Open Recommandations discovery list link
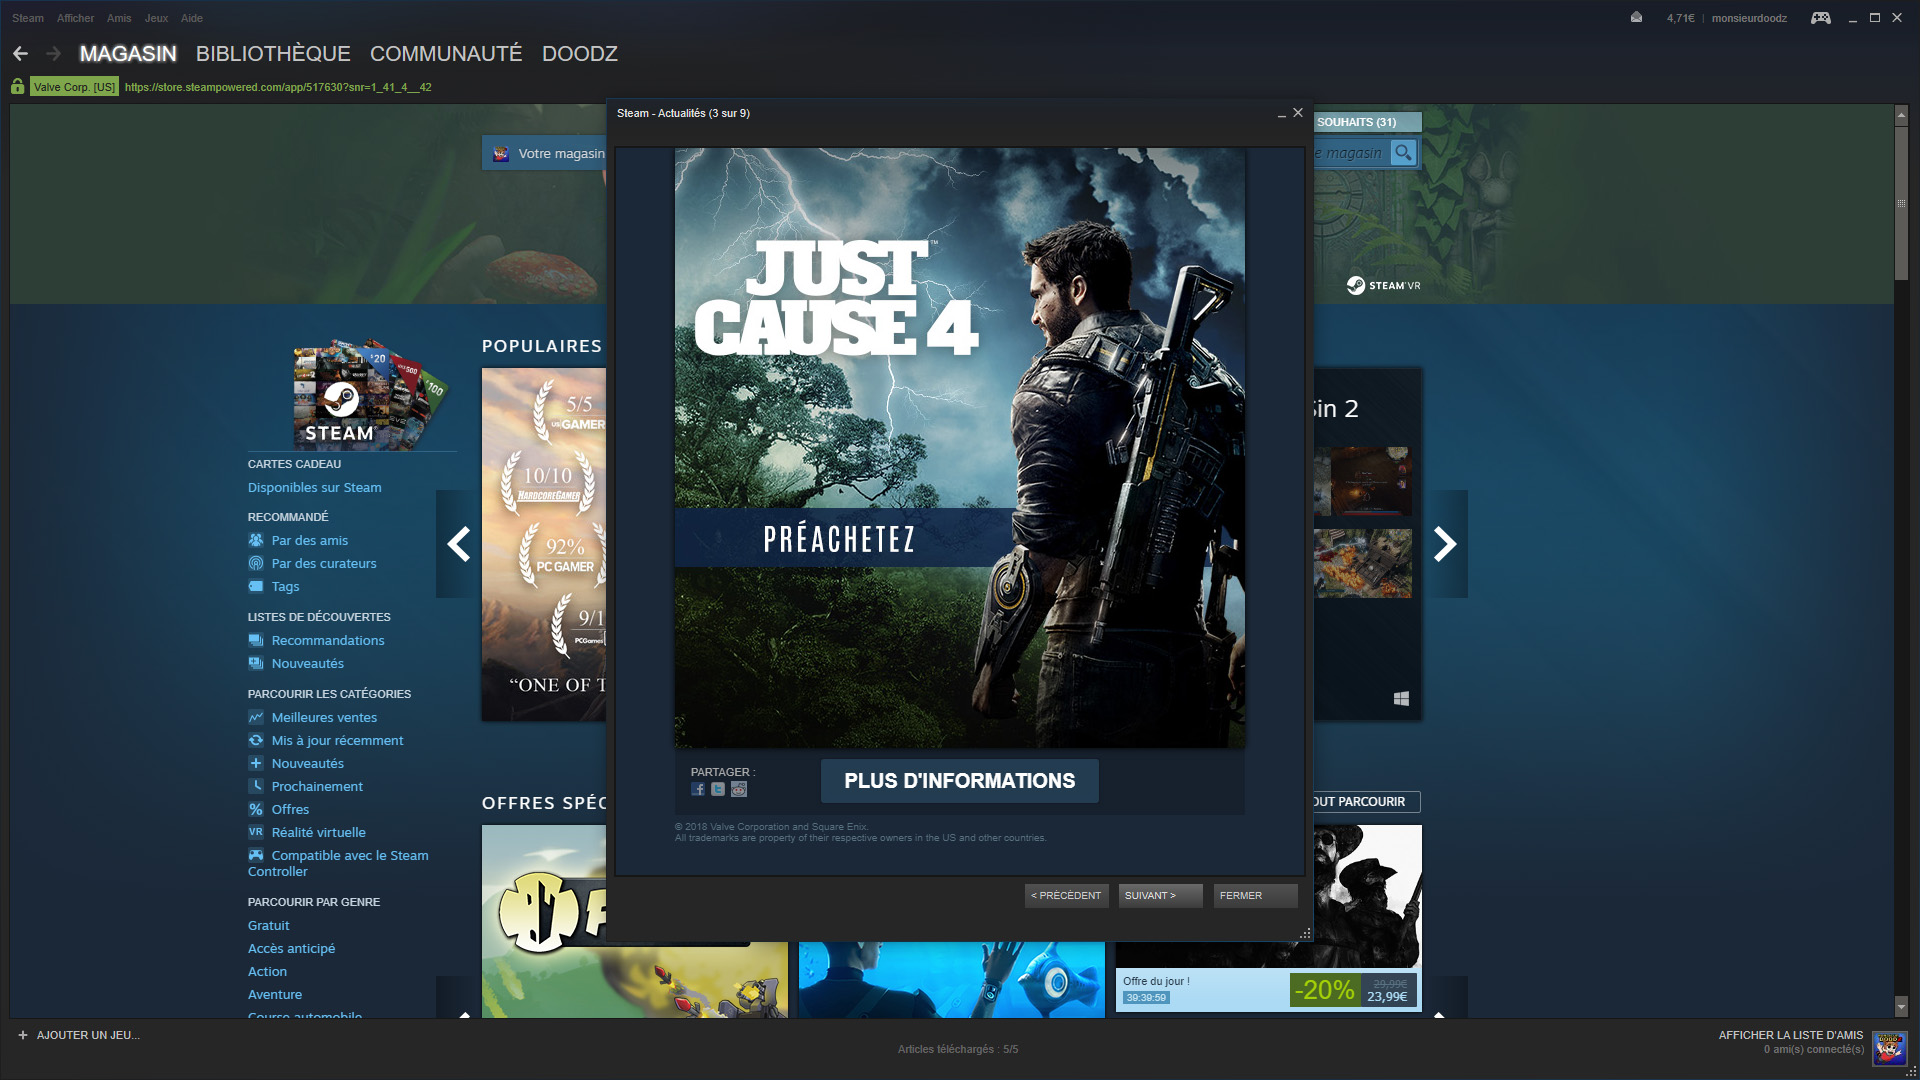Screen dimensions: 1920x1080 pyautogui.click(x=328, y=640)
